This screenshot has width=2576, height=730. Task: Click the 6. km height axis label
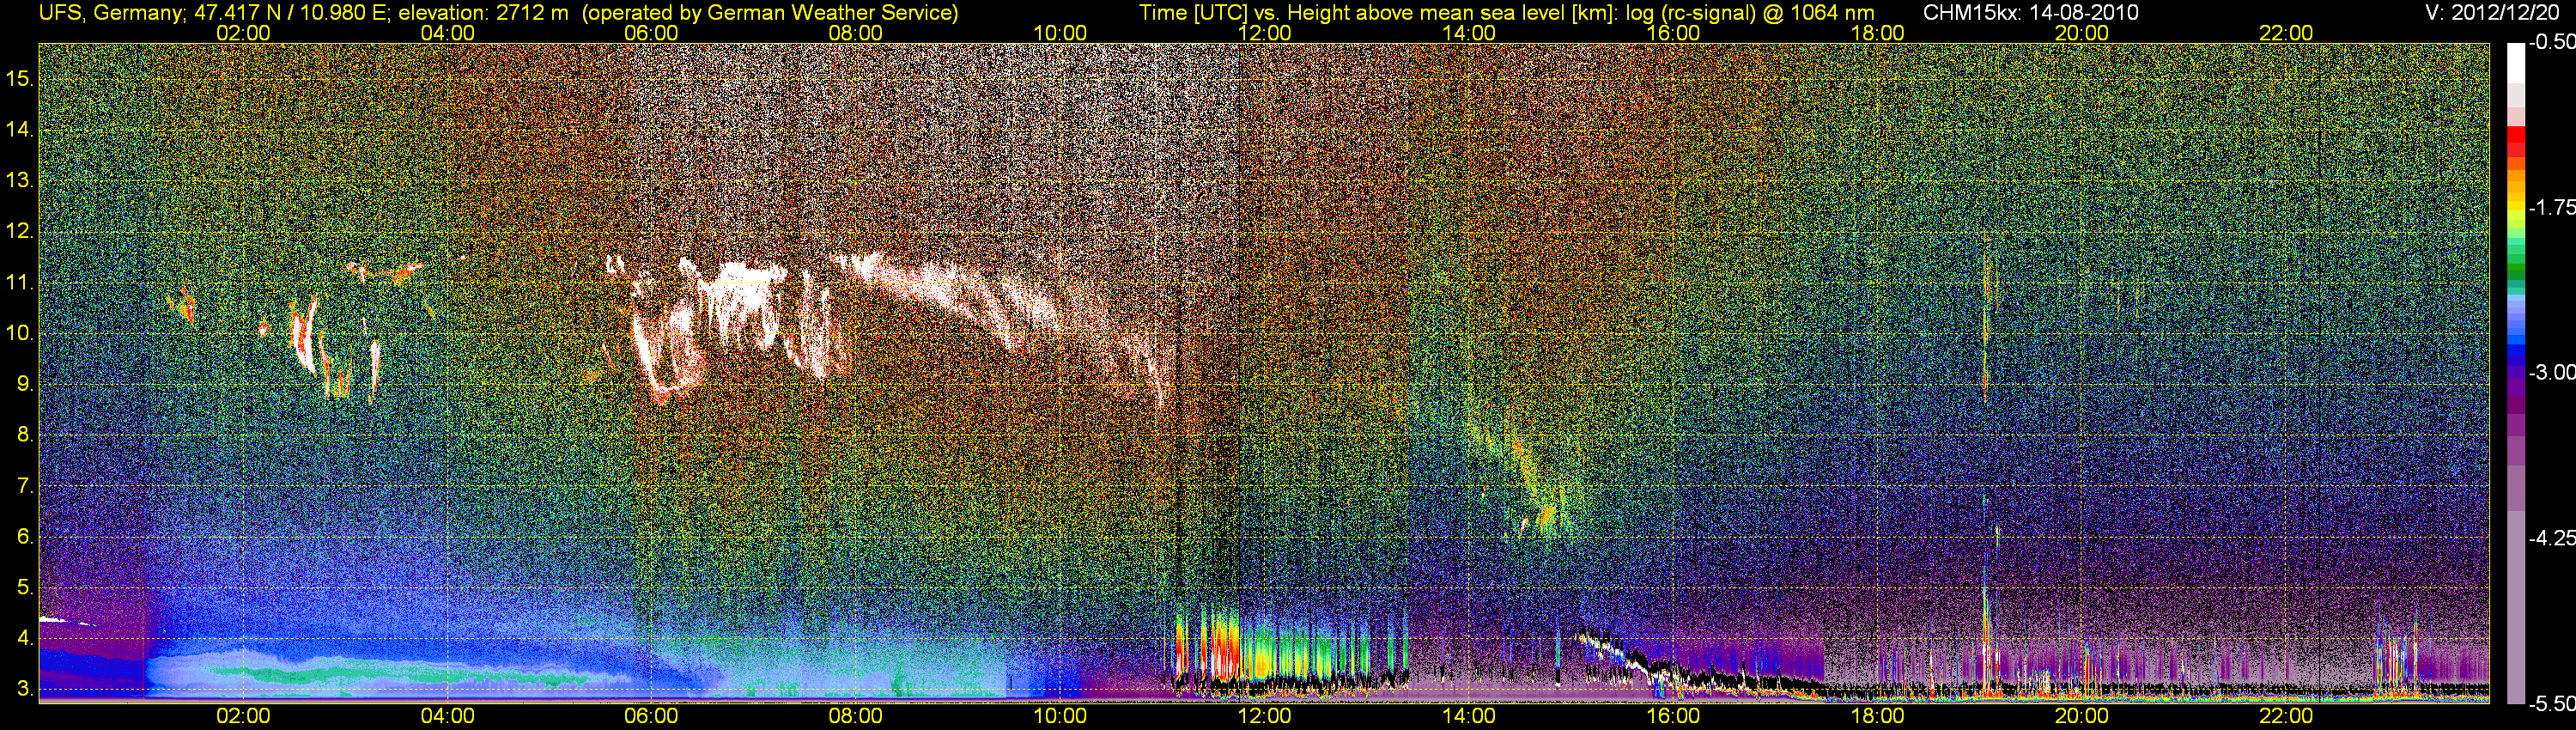tap(25, 537)
